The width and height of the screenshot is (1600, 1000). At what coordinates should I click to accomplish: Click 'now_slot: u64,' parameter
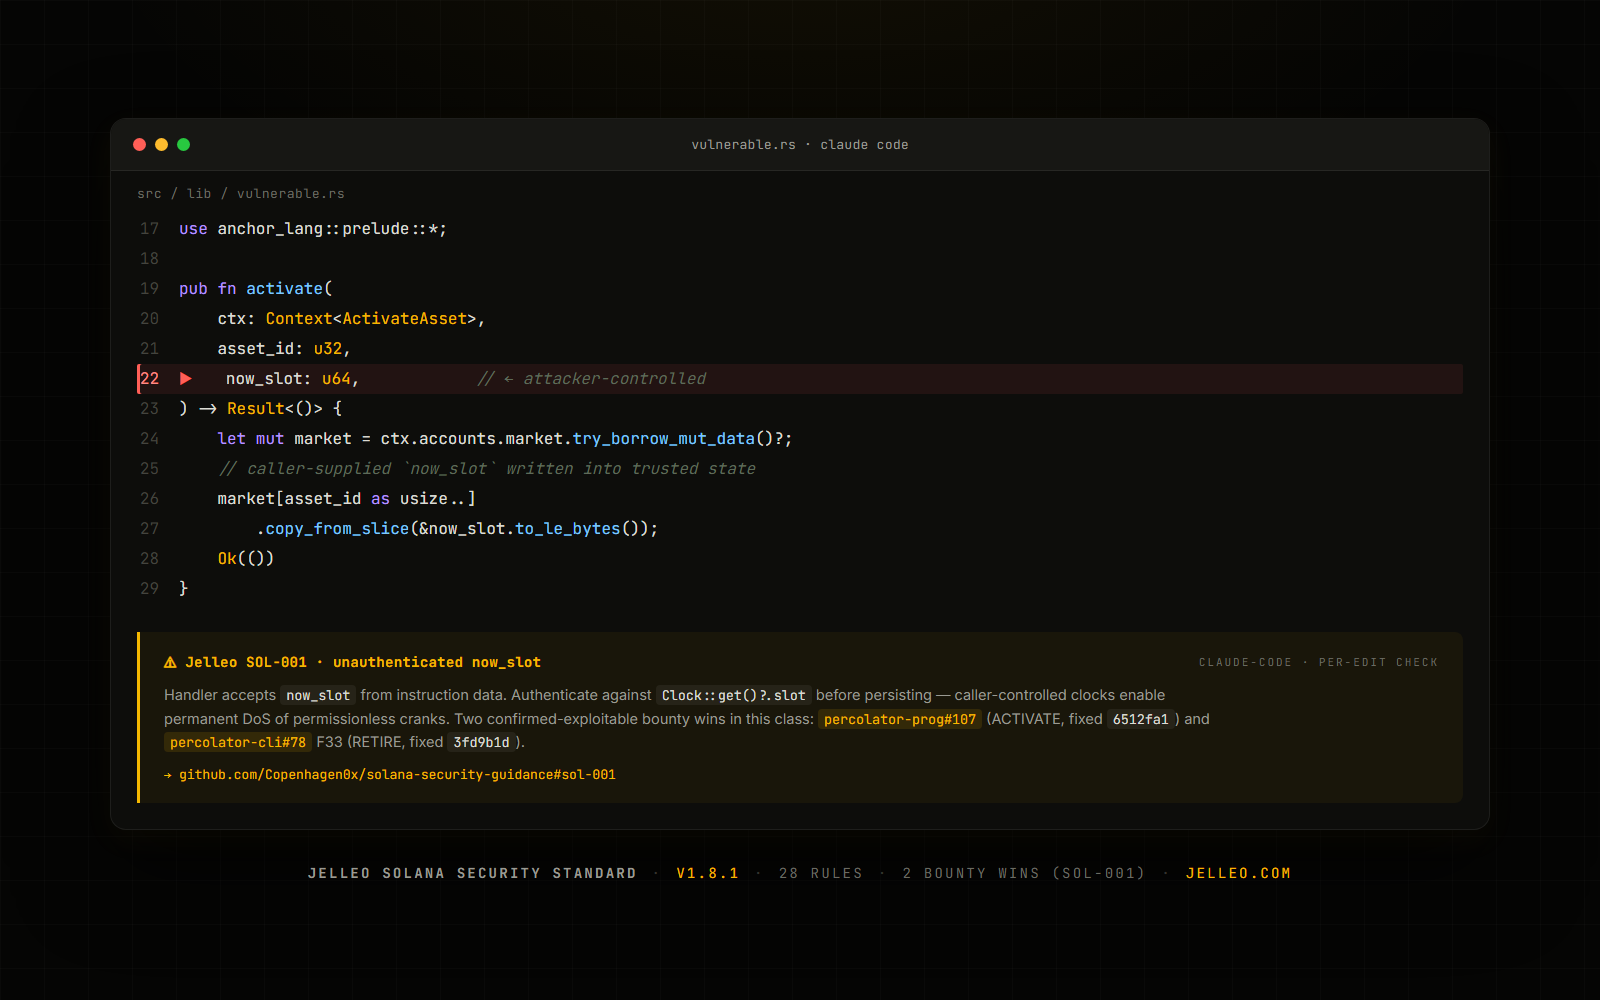[x=292, y=379]
